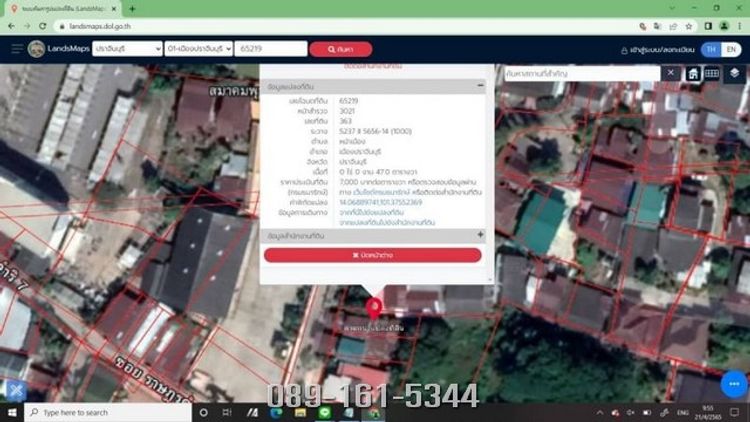Click the red close window button

click(x=373, y=255)
